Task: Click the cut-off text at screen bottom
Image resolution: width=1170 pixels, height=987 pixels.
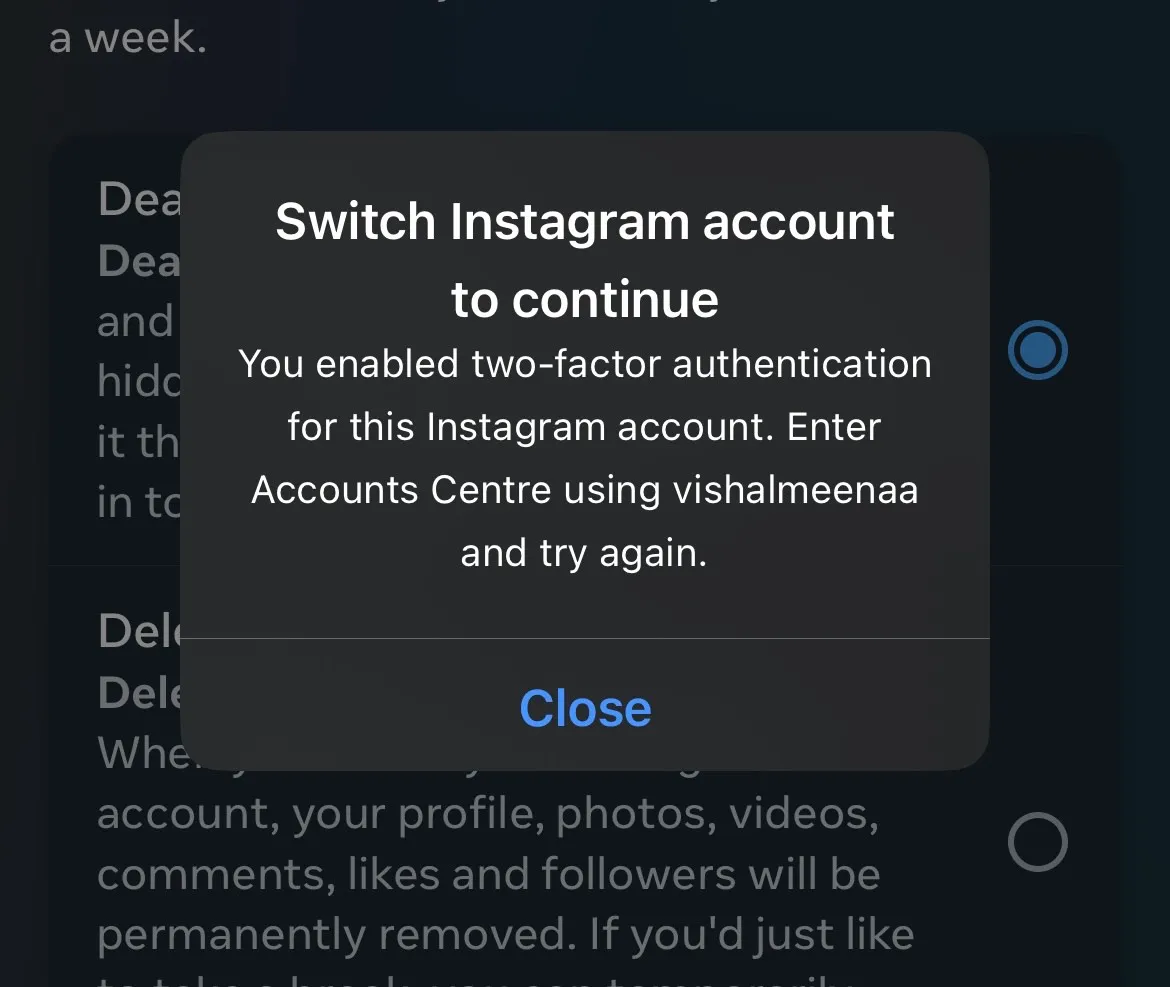Action: (x=478, y=980)
